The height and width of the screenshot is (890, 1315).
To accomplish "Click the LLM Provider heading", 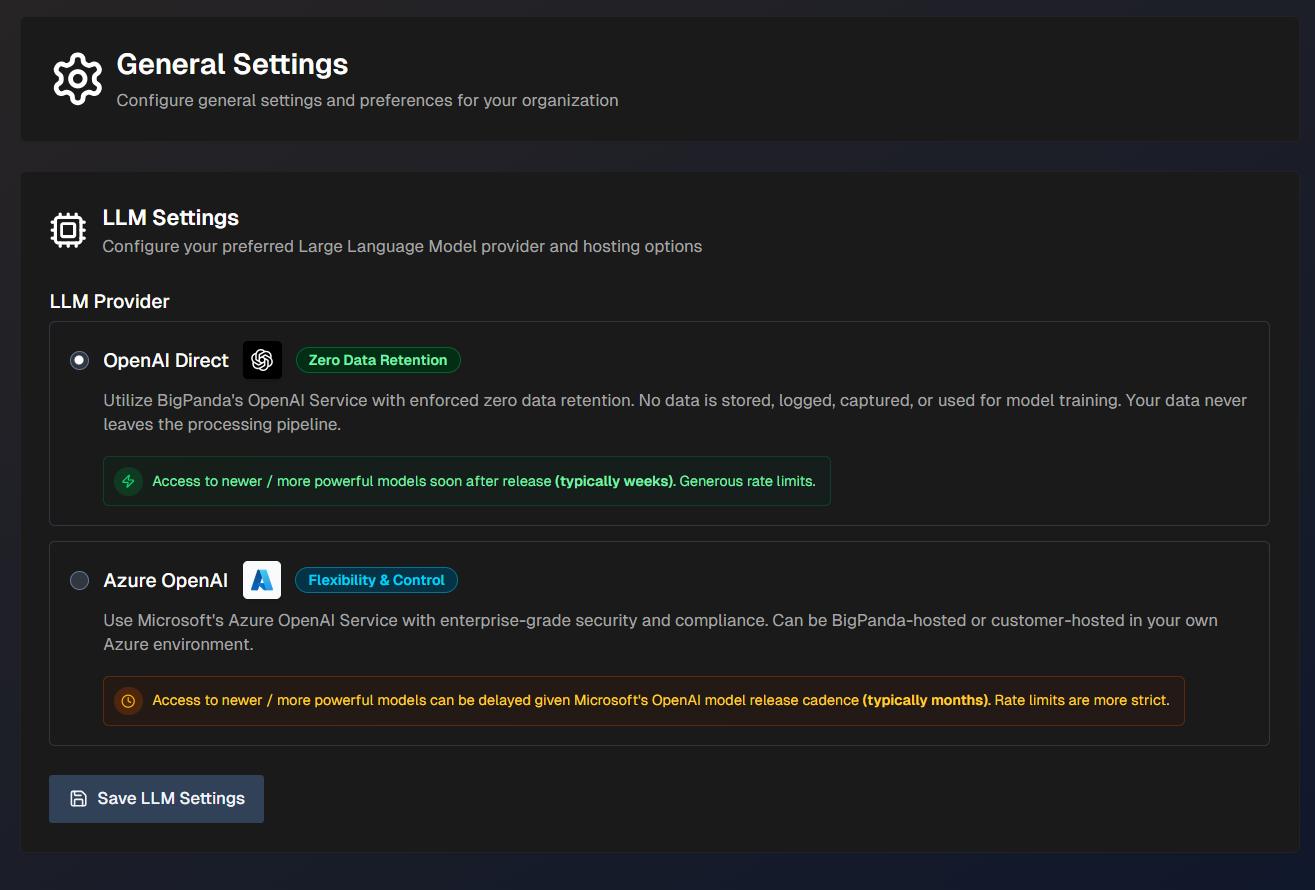I will (109, 301).
